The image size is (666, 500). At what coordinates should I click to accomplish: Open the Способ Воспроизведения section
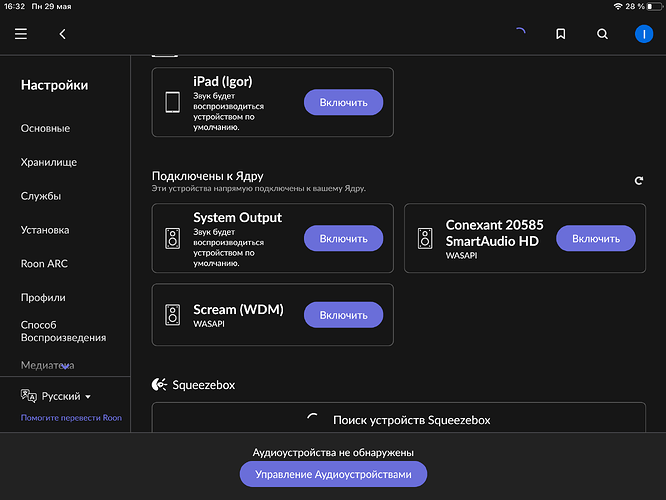63,331
